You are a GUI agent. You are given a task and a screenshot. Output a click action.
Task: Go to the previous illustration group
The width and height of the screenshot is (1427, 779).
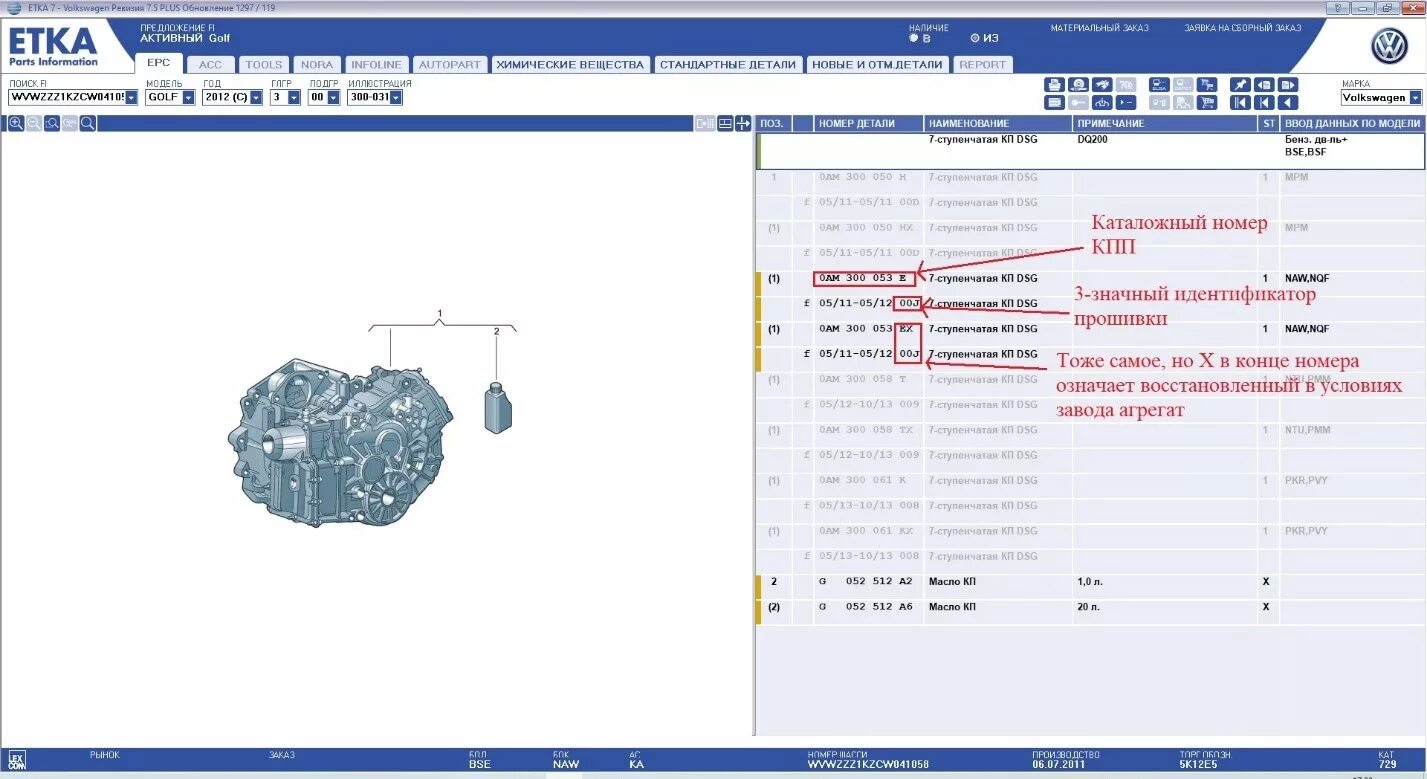1264,102
